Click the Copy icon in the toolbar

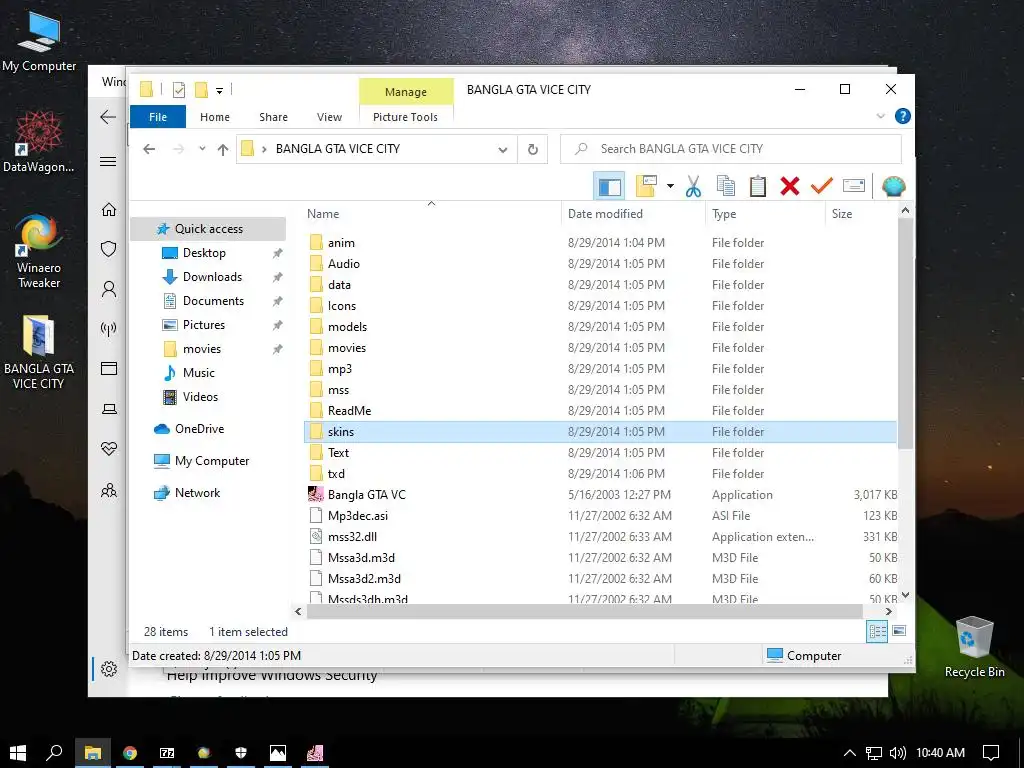pos(726,186)
